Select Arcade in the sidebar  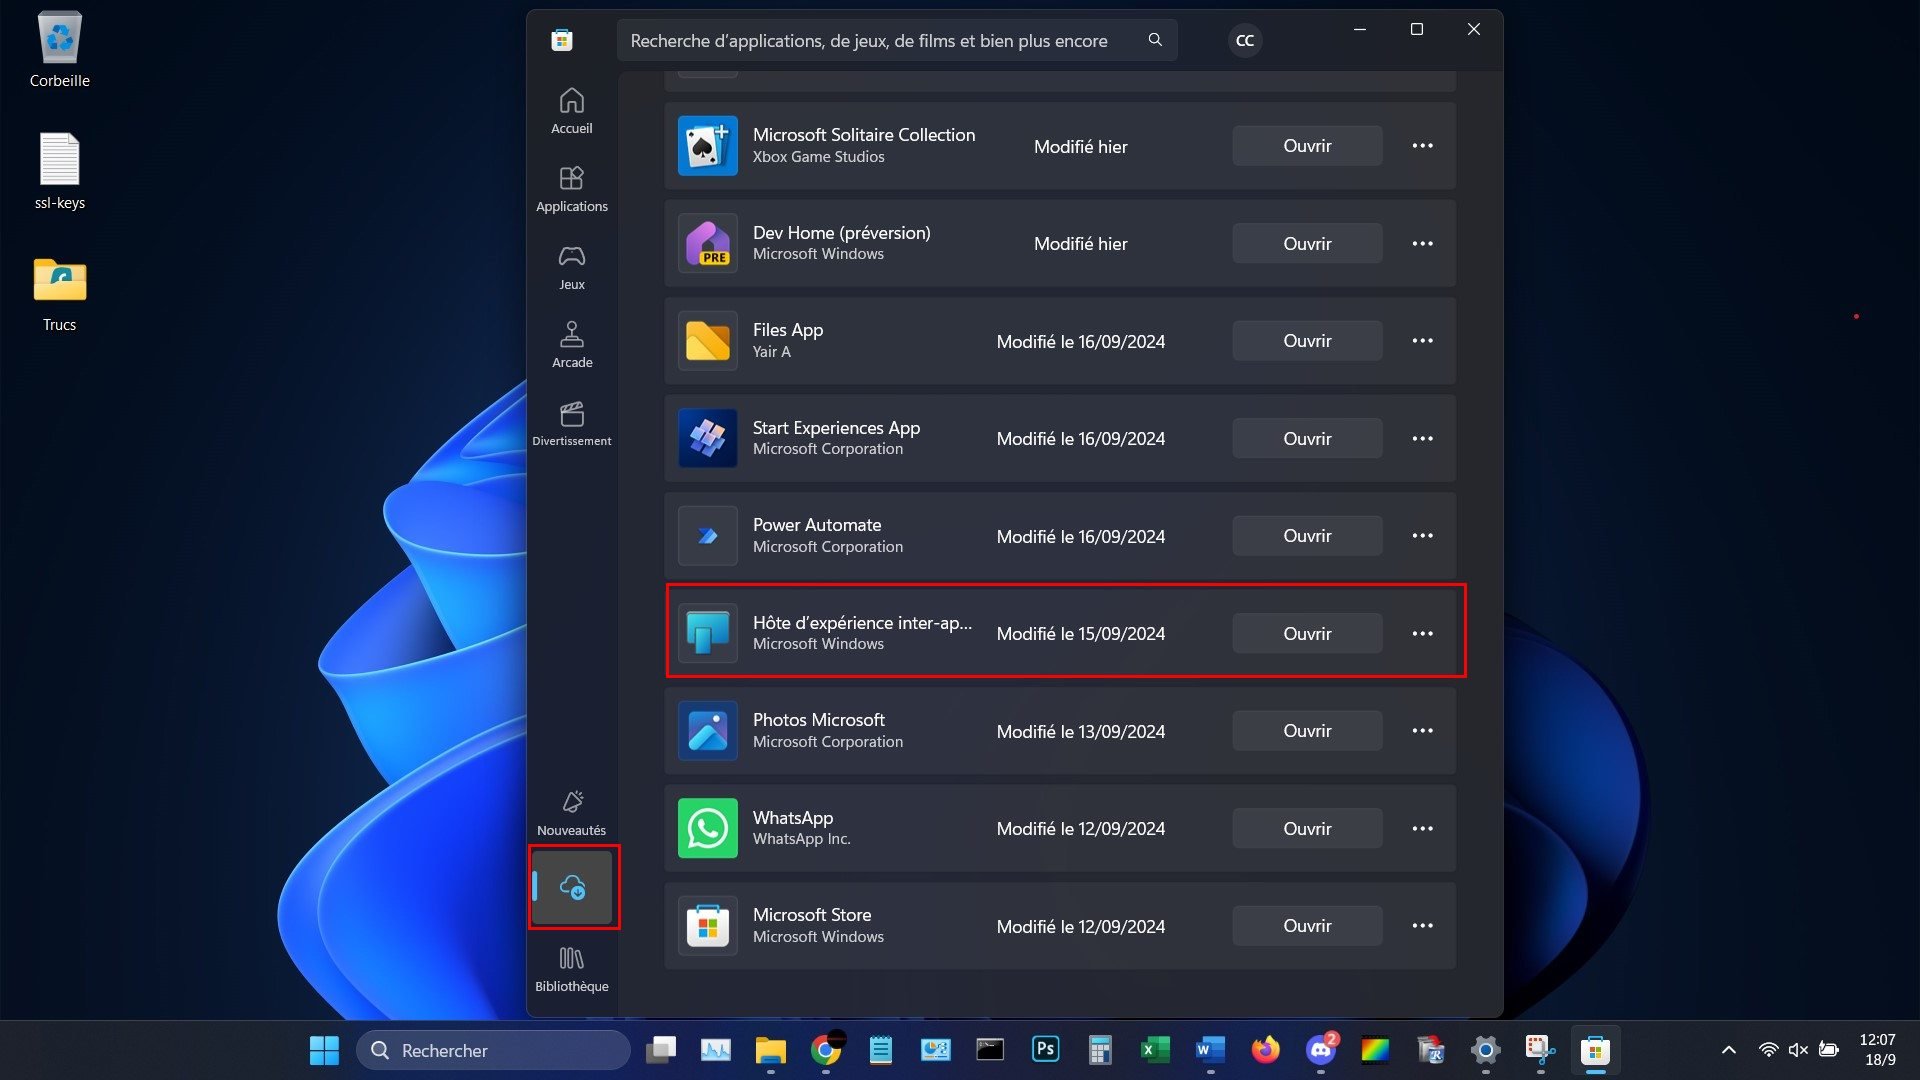point(571,345)
